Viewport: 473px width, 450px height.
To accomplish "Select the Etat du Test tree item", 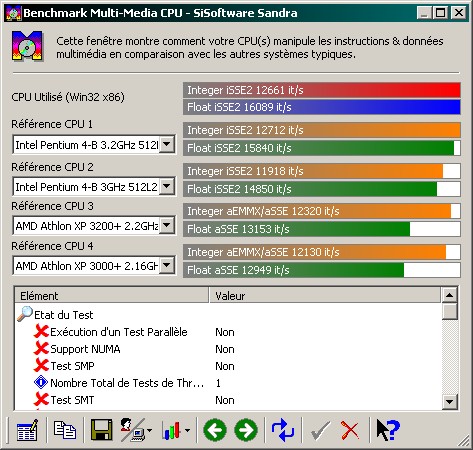I will [x=63, y=315].
